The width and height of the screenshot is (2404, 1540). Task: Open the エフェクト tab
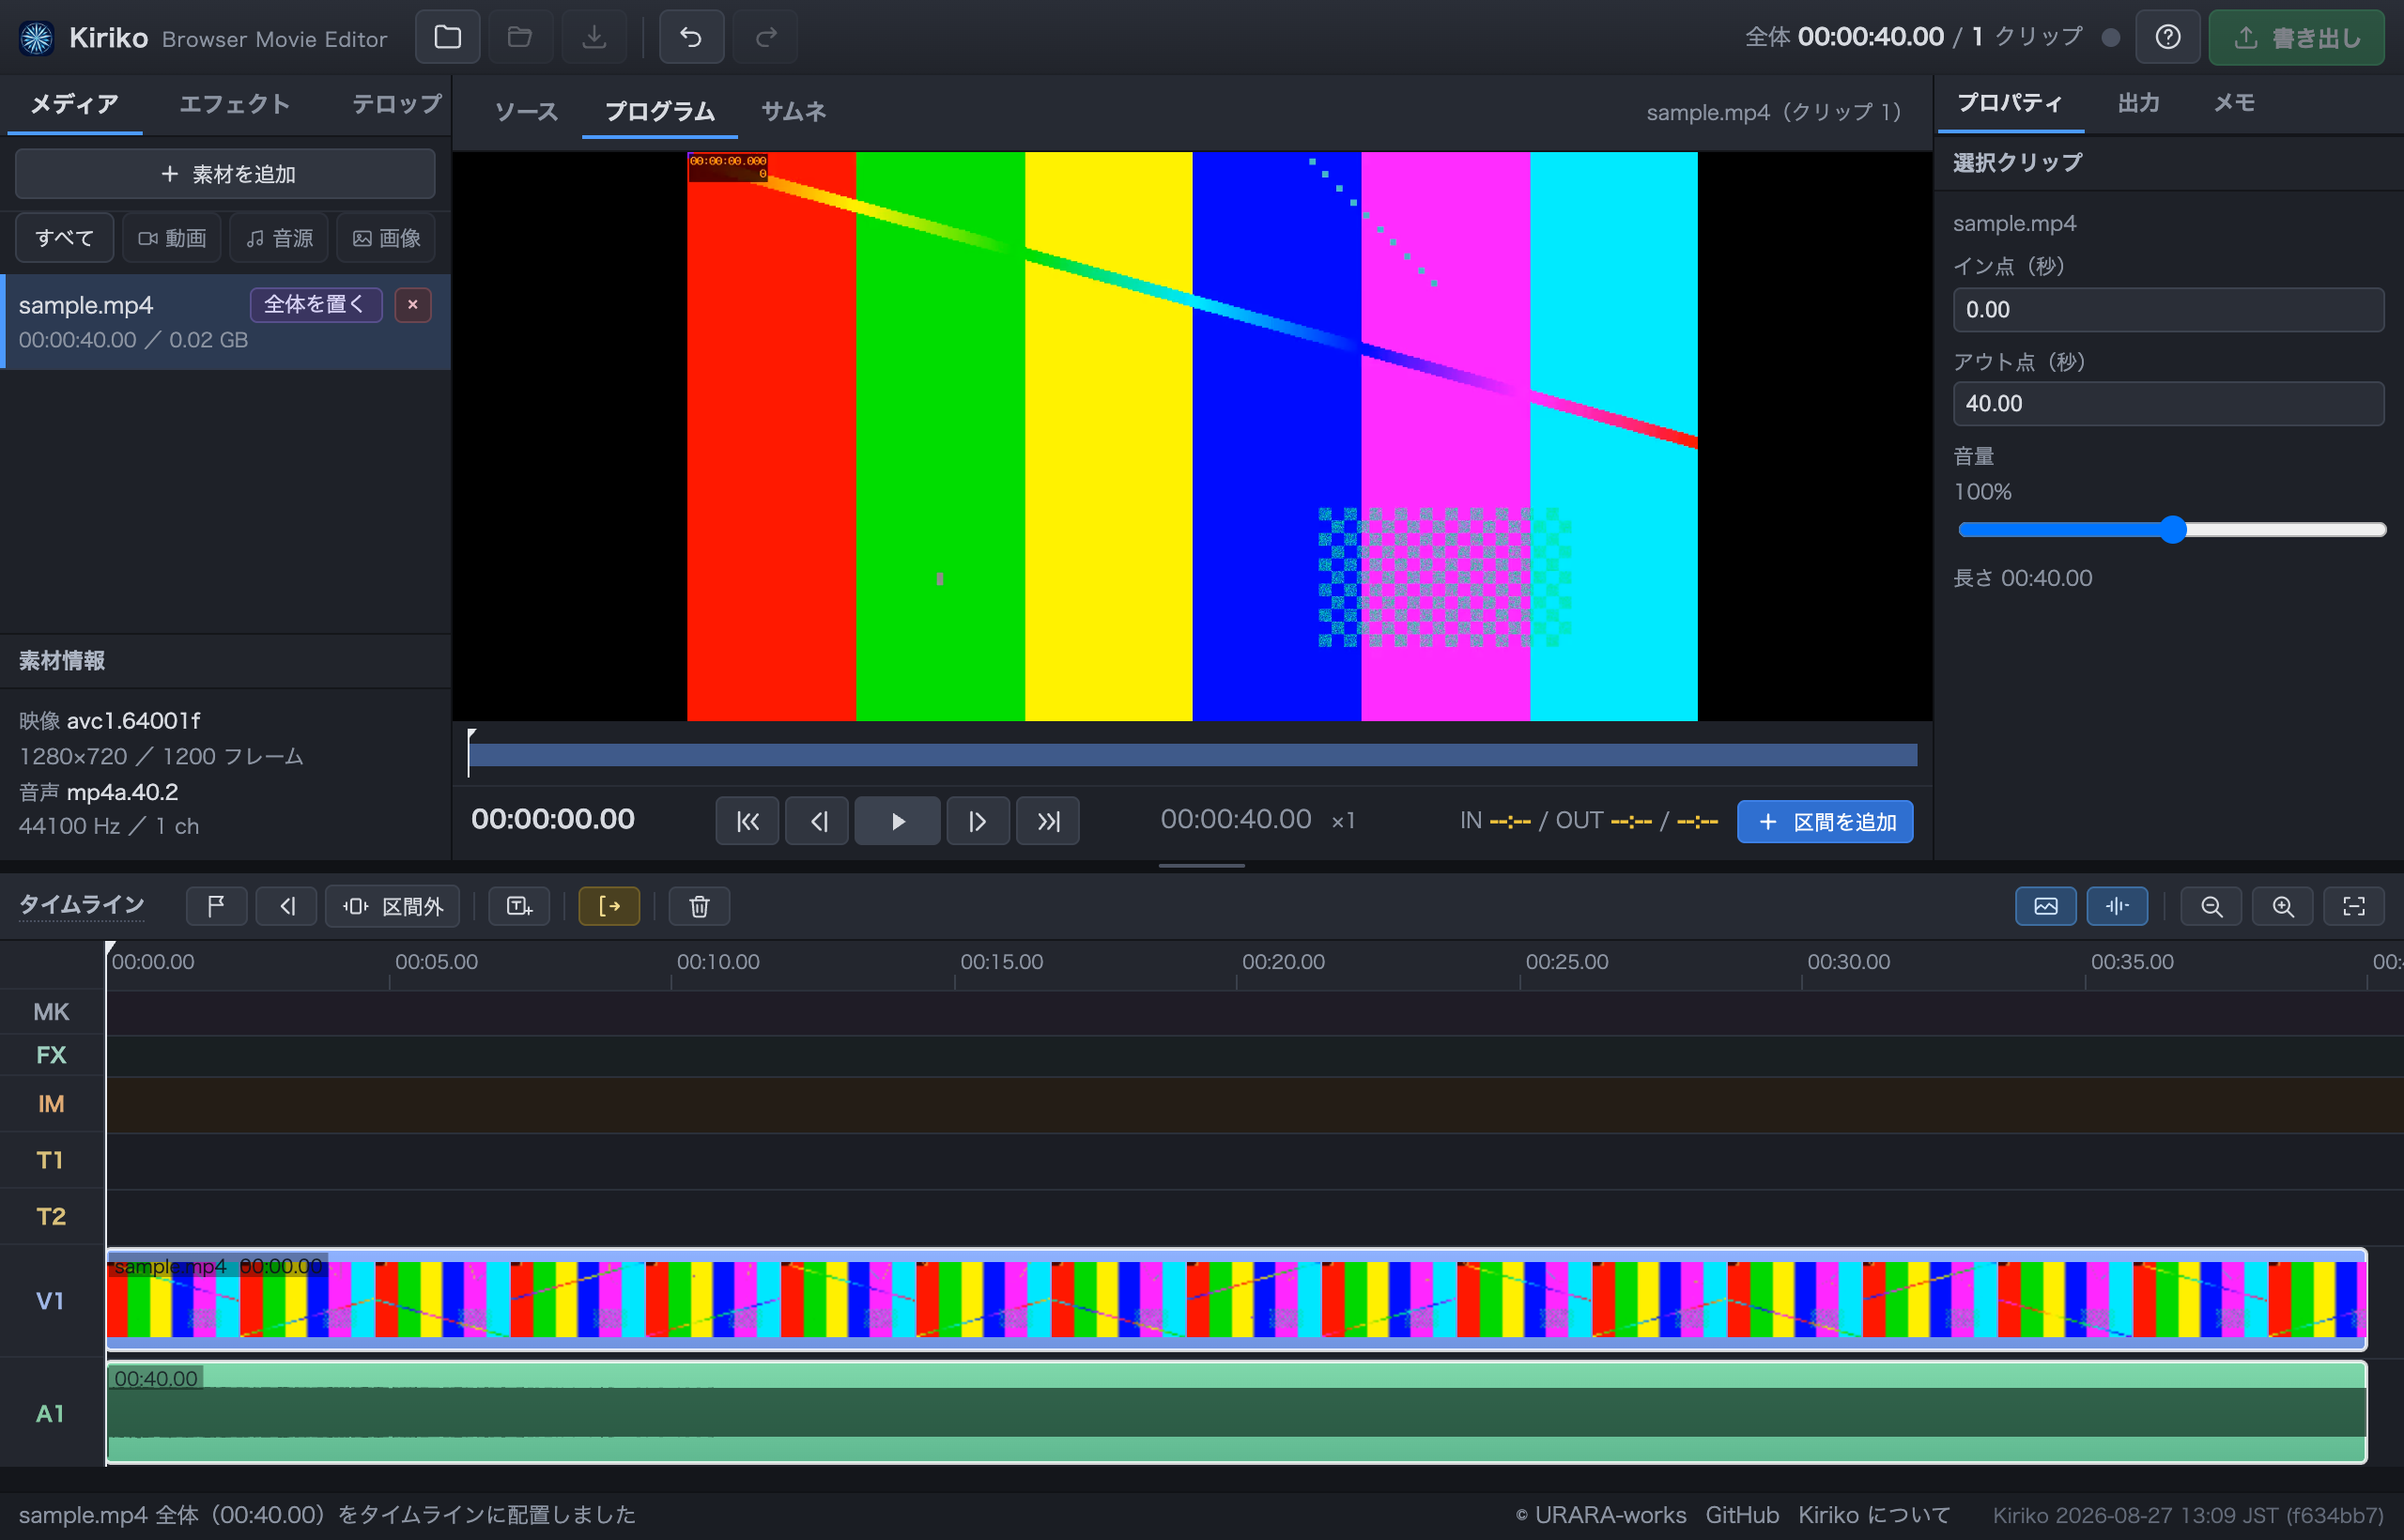coord(234,104)
